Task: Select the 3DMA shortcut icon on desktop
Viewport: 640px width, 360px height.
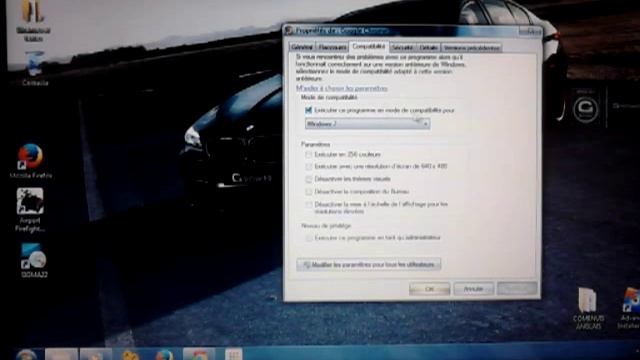Action: coord(33,260)
